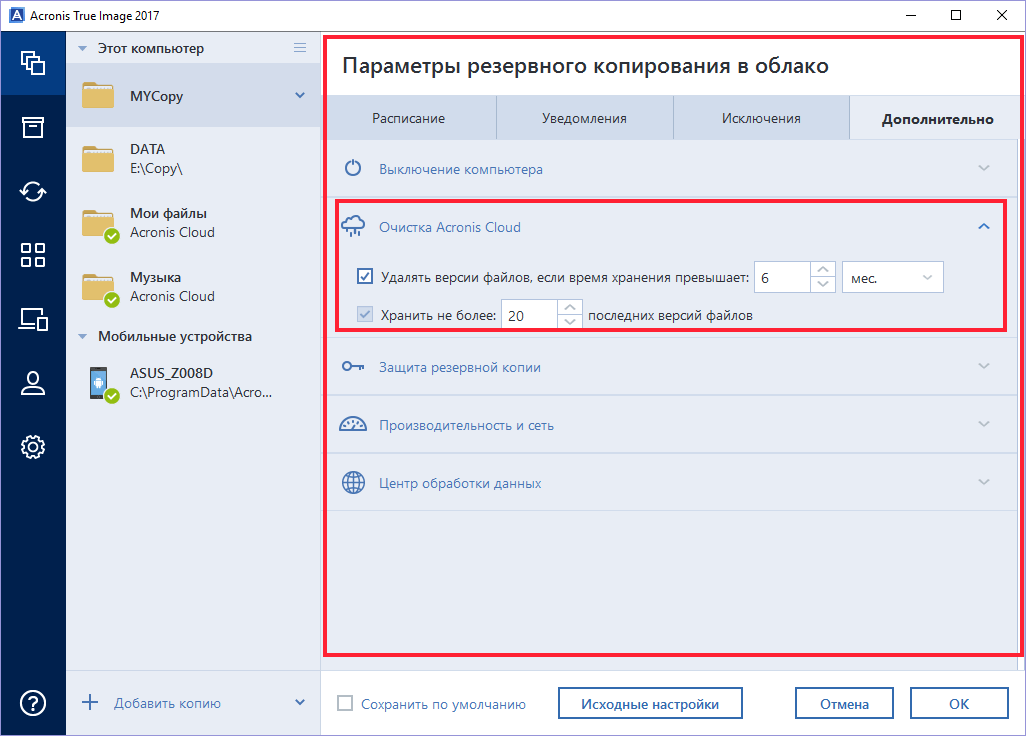Open the Account profile icon
Viewport: 1026px width, 736px height.
(x=33, y=383)
